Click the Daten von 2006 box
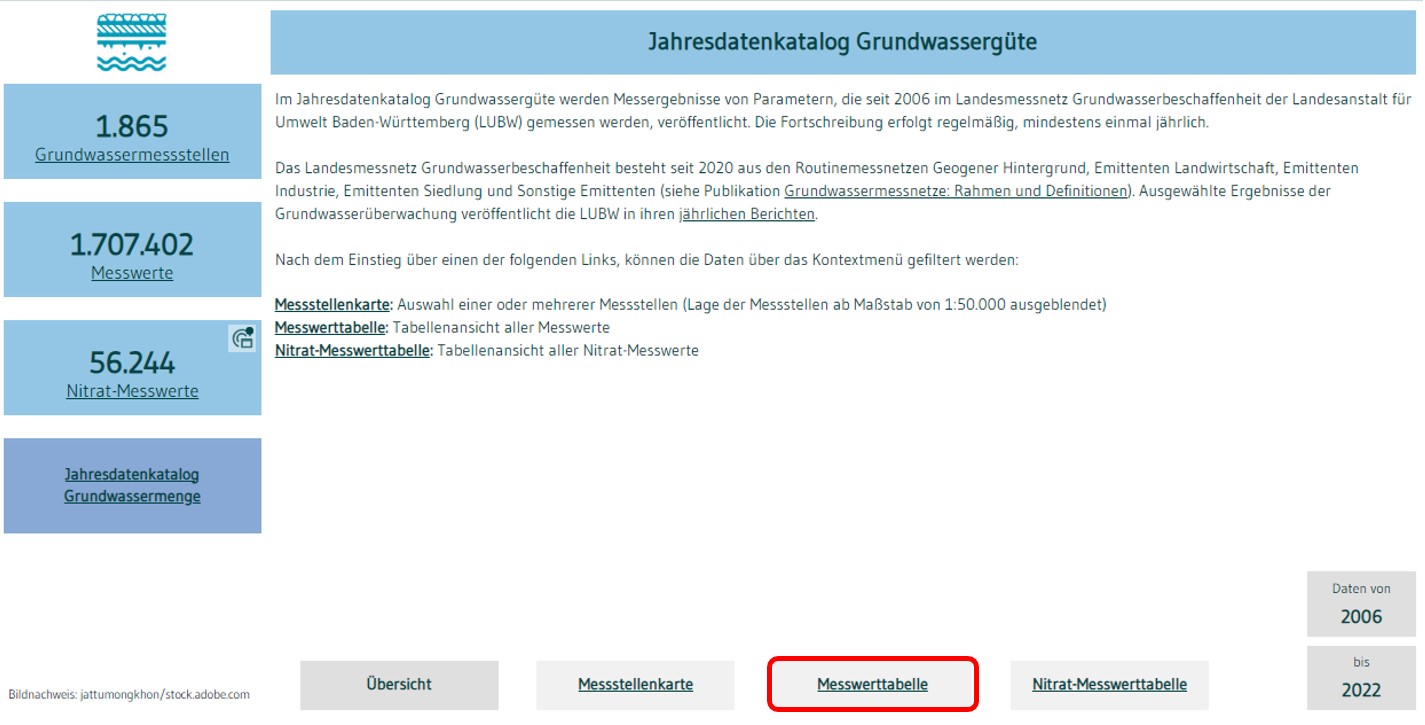The height and width of the screenshot is (725, 1425). point(1361,604)
